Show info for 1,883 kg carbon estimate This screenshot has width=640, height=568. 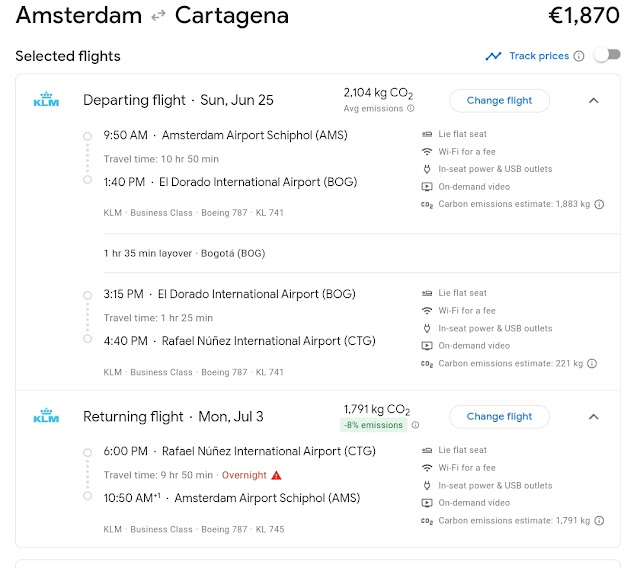point(600,205)
